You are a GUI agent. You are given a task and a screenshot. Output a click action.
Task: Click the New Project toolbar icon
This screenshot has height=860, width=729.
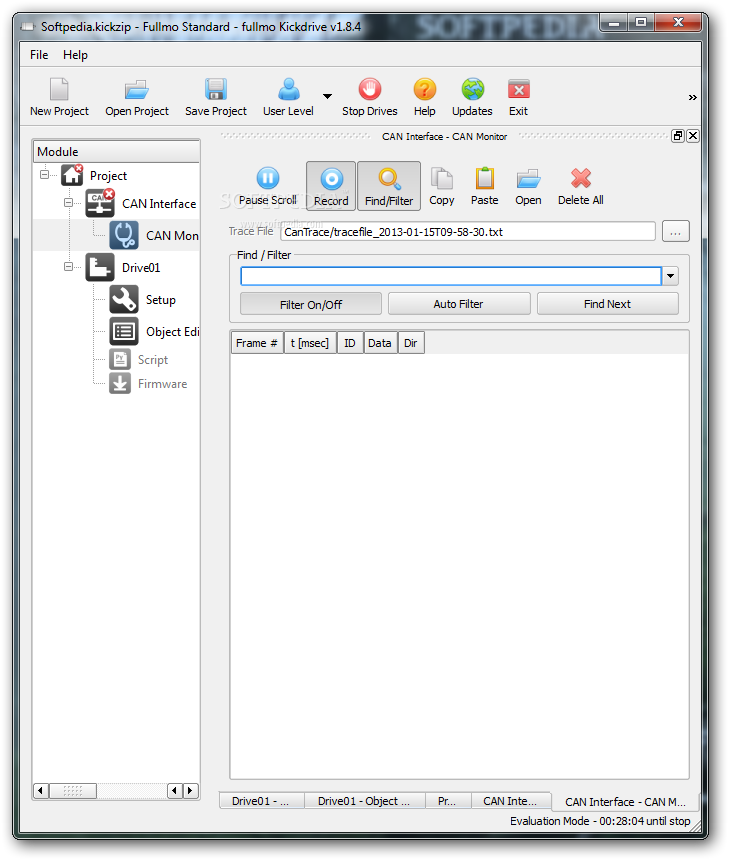(59, 89)
